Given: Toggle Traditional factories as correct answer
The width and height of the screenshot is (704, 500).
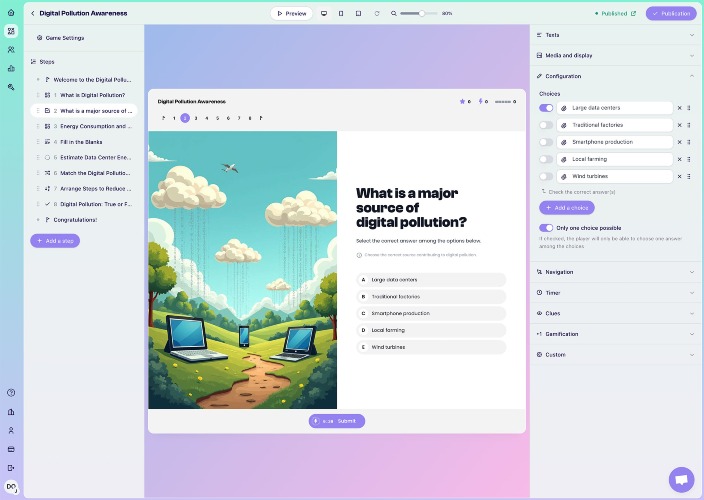Looking at the screenshot, I should [546, 125].
